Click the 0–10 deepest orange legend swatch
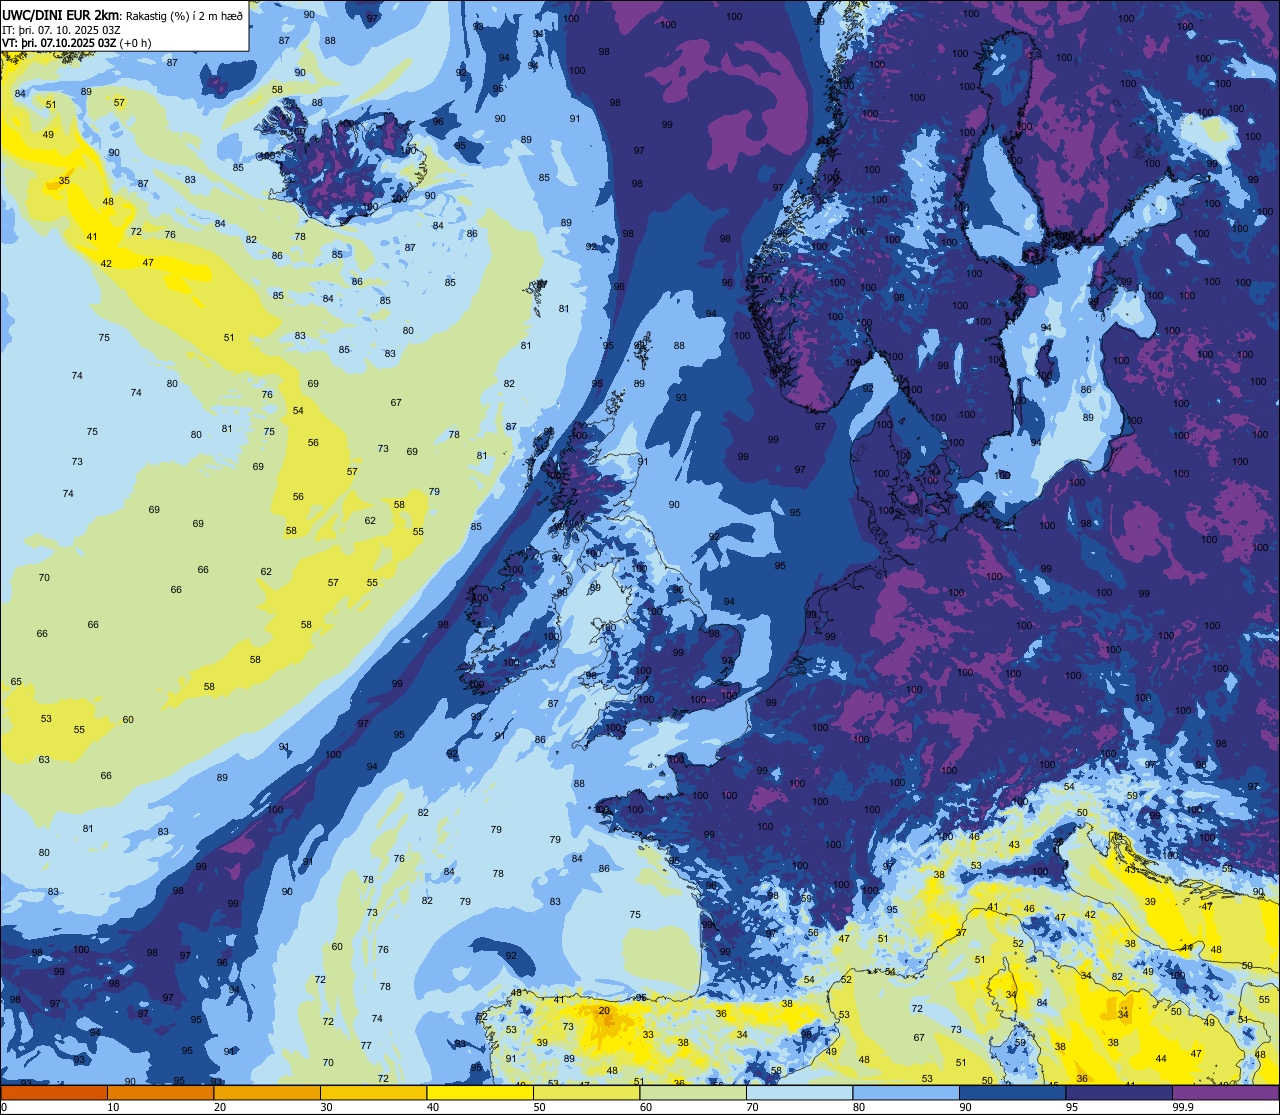Viewport: 1280px width, 1115px height. click(54, 1093)
